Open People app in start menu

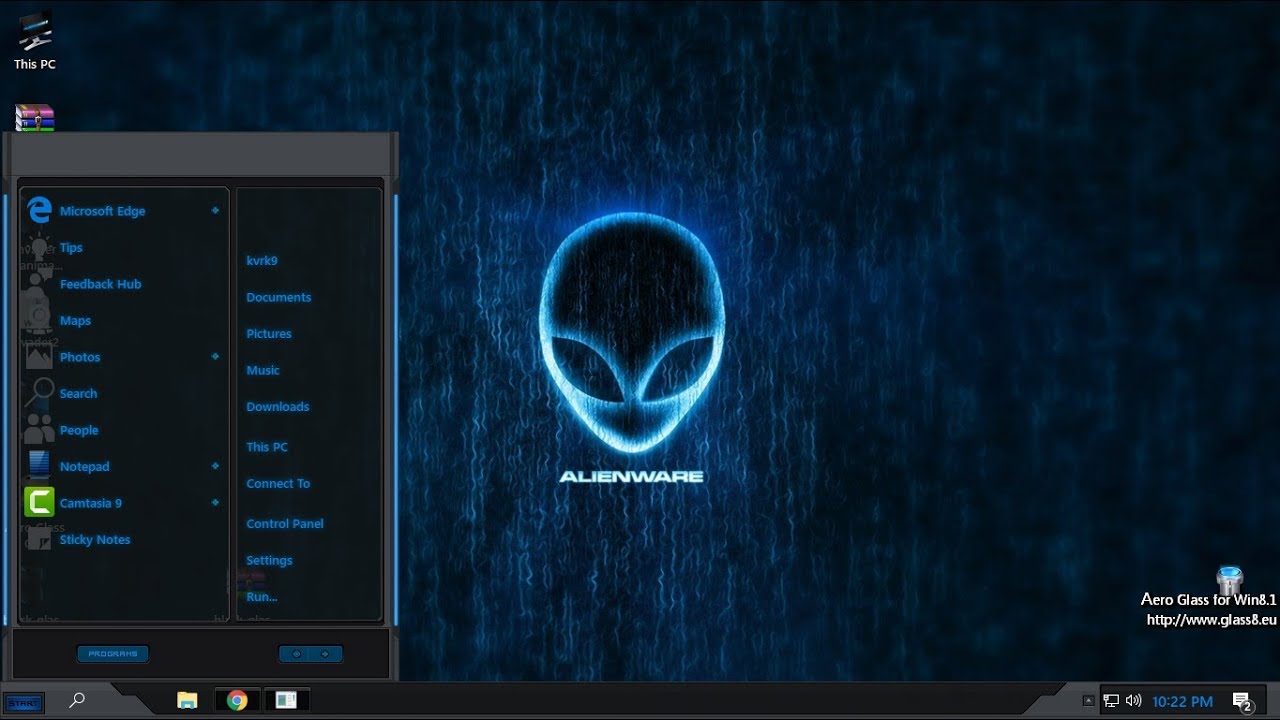coord(124,430)
